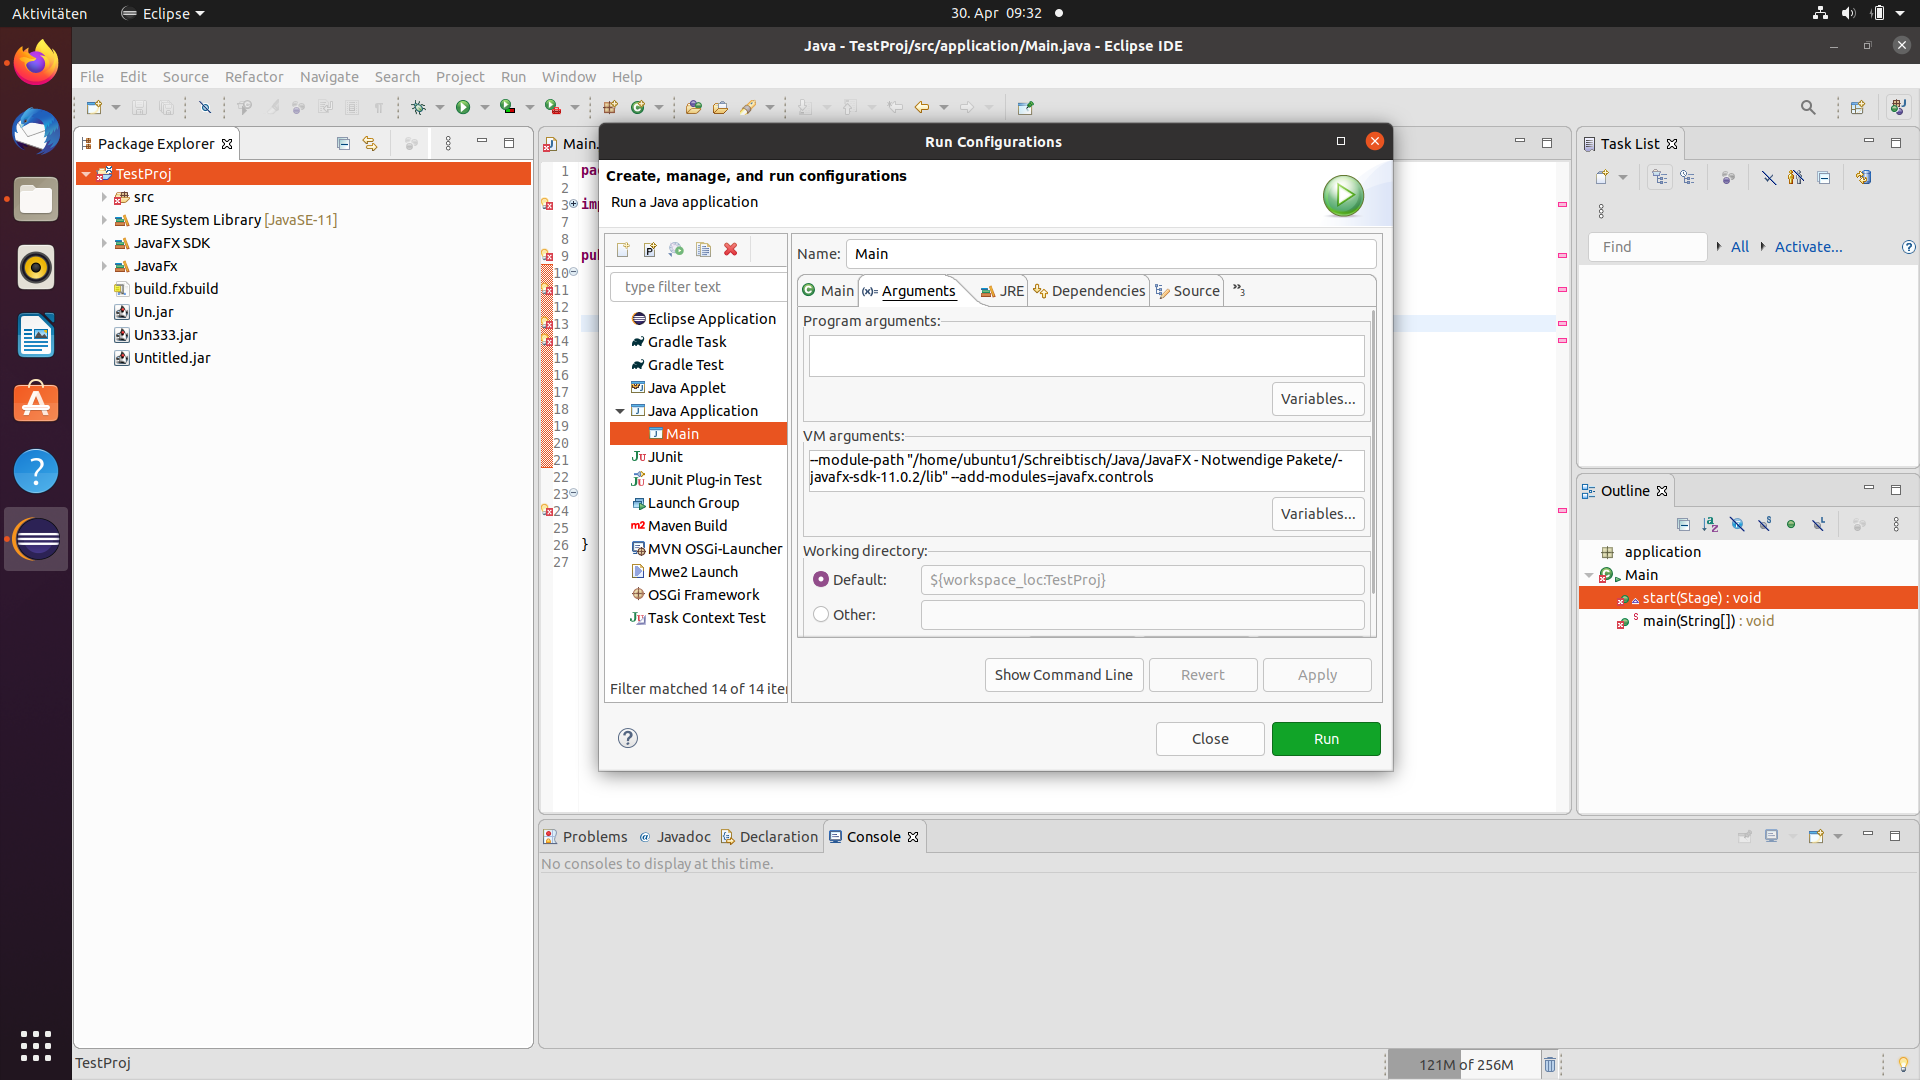Image resolution: width=1920 pixels, height=1080 pixels.
Task: Click the Open Task folder toolbar icon
Action: coord(720,107)
